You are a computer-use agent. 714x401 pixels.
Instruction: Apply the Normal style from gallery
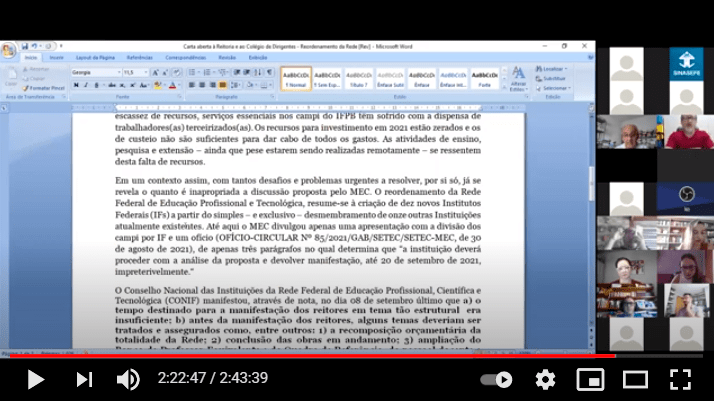[295, 78]
